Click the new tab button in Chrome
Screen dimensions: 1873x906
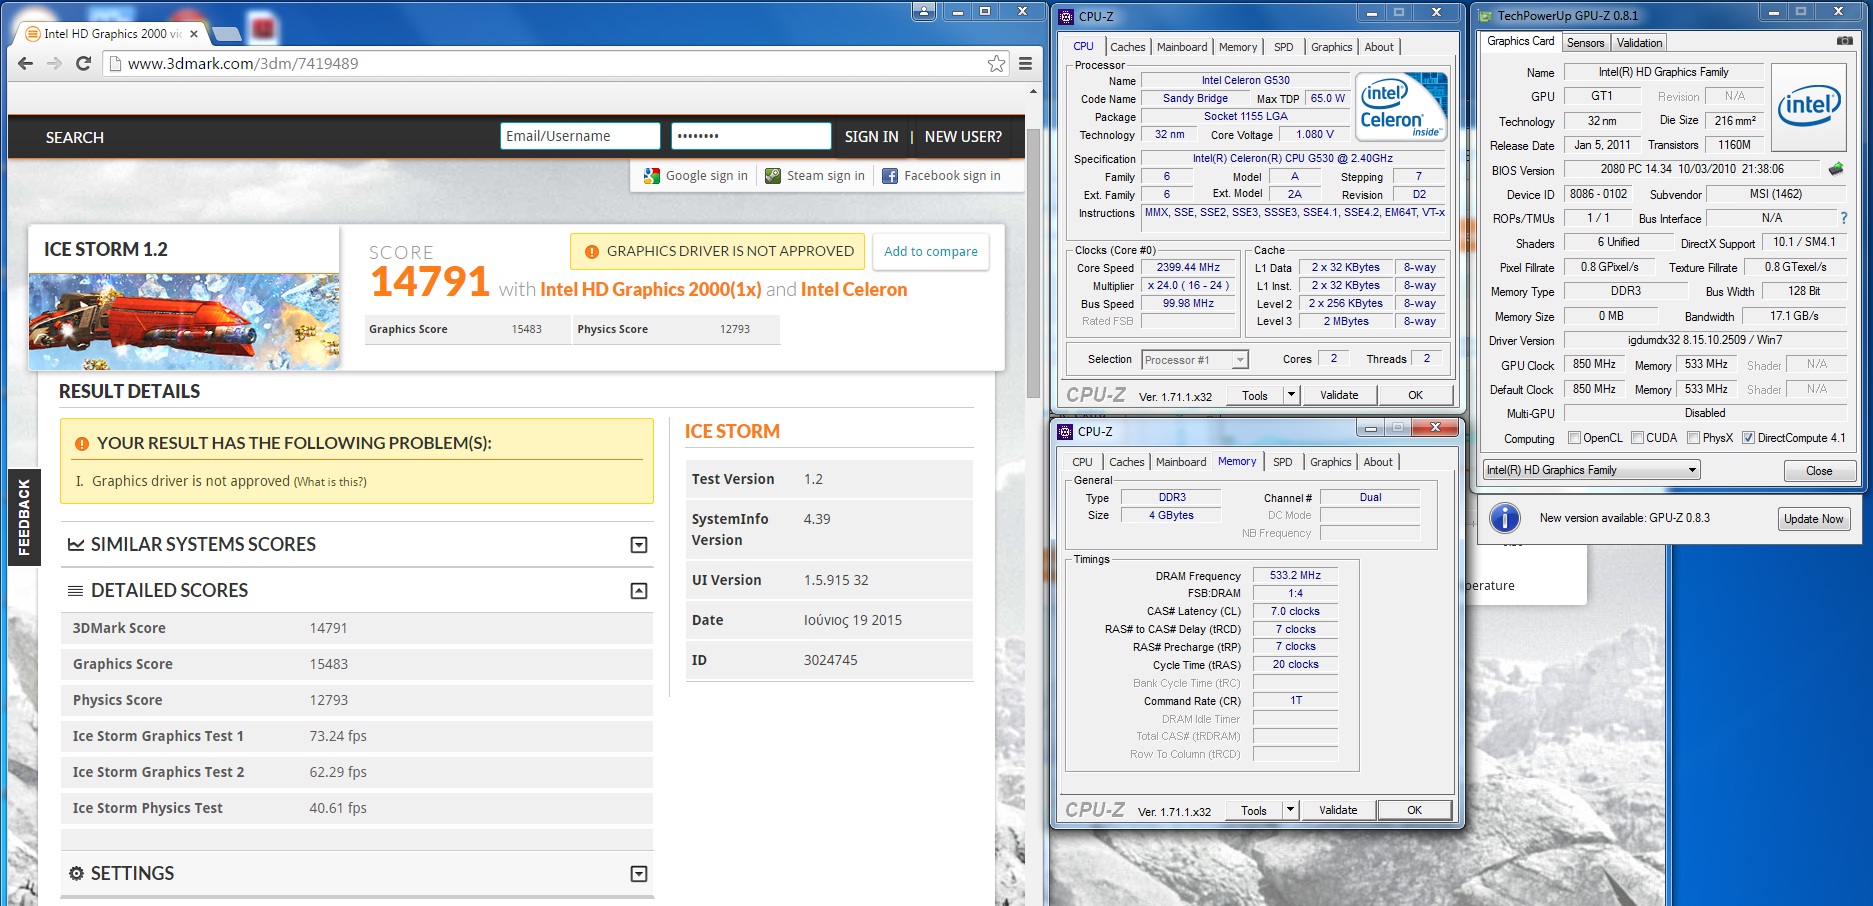(x=228, y=33)
